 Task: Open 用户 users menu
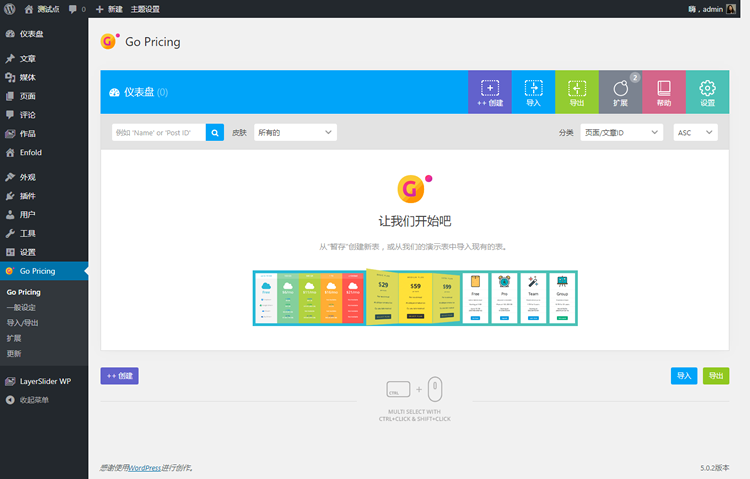tap(44, 214)
